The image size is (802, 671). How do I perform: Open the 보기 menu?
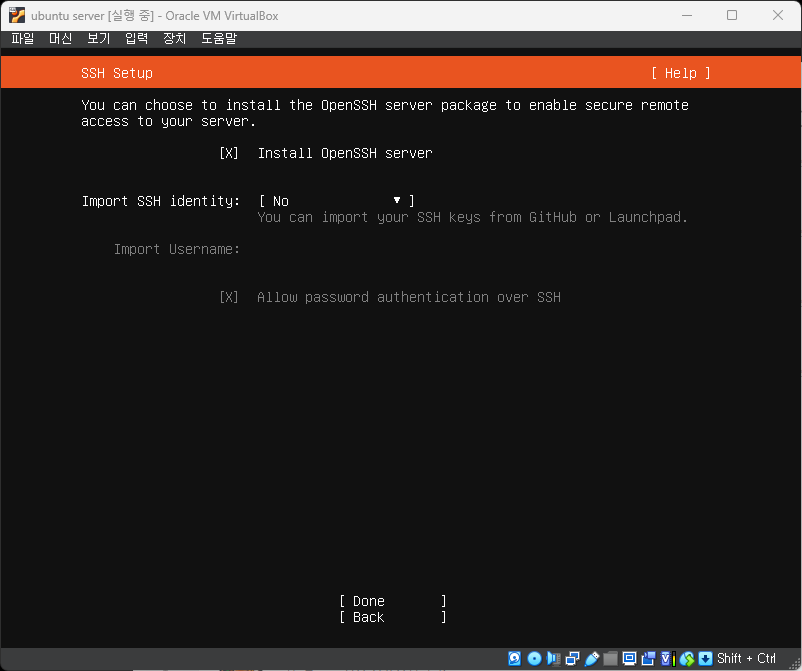(99, 38)
